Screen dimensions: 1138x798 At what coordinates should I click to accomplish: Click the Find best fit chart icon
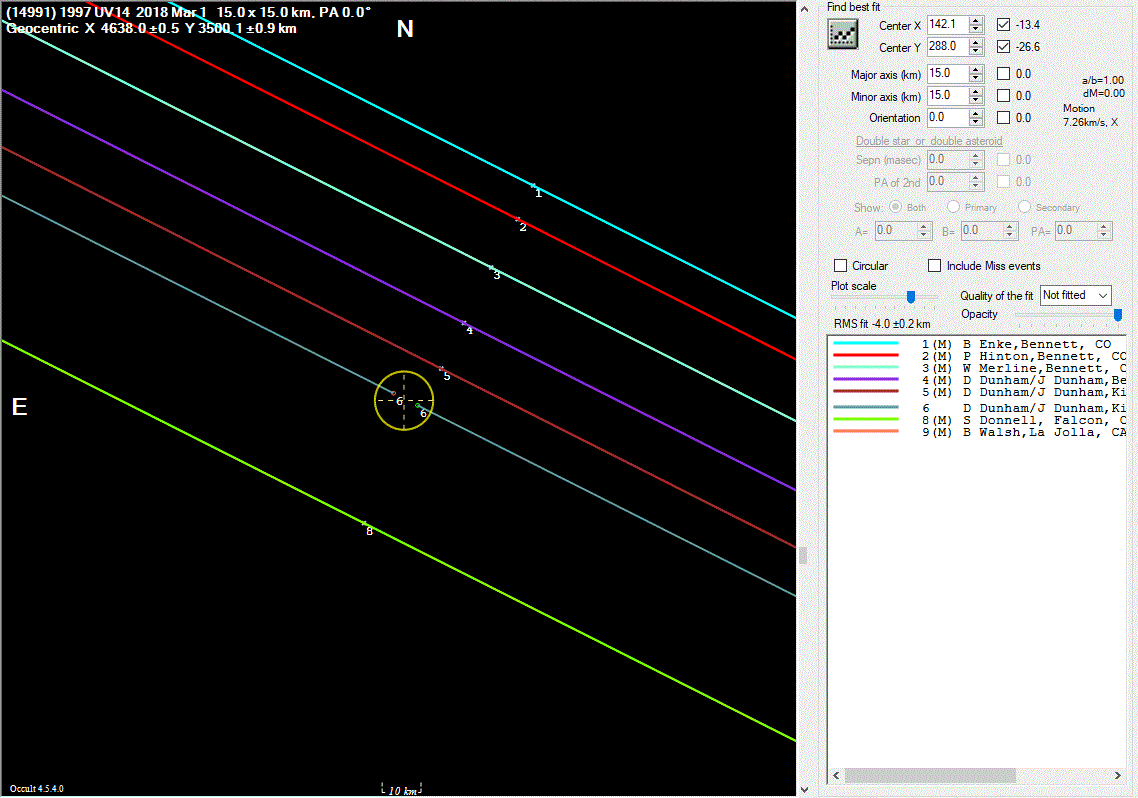tap(844, 35)
